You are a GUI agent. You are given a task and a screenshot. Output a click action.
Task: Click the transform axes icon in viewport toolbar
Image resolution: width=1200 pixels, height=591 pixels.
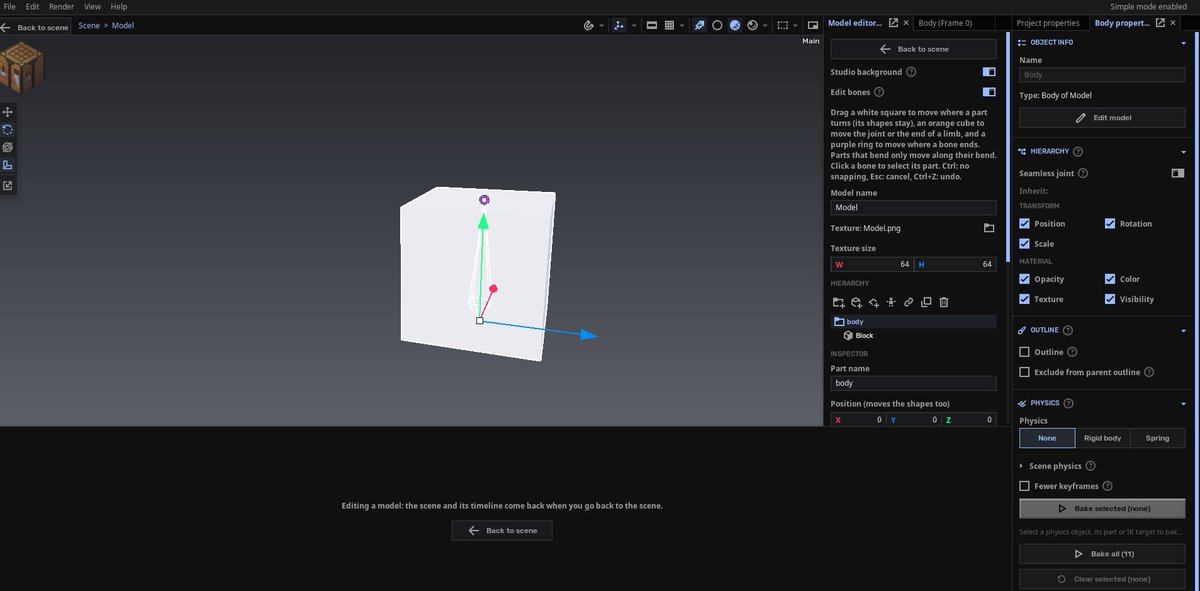620,25
